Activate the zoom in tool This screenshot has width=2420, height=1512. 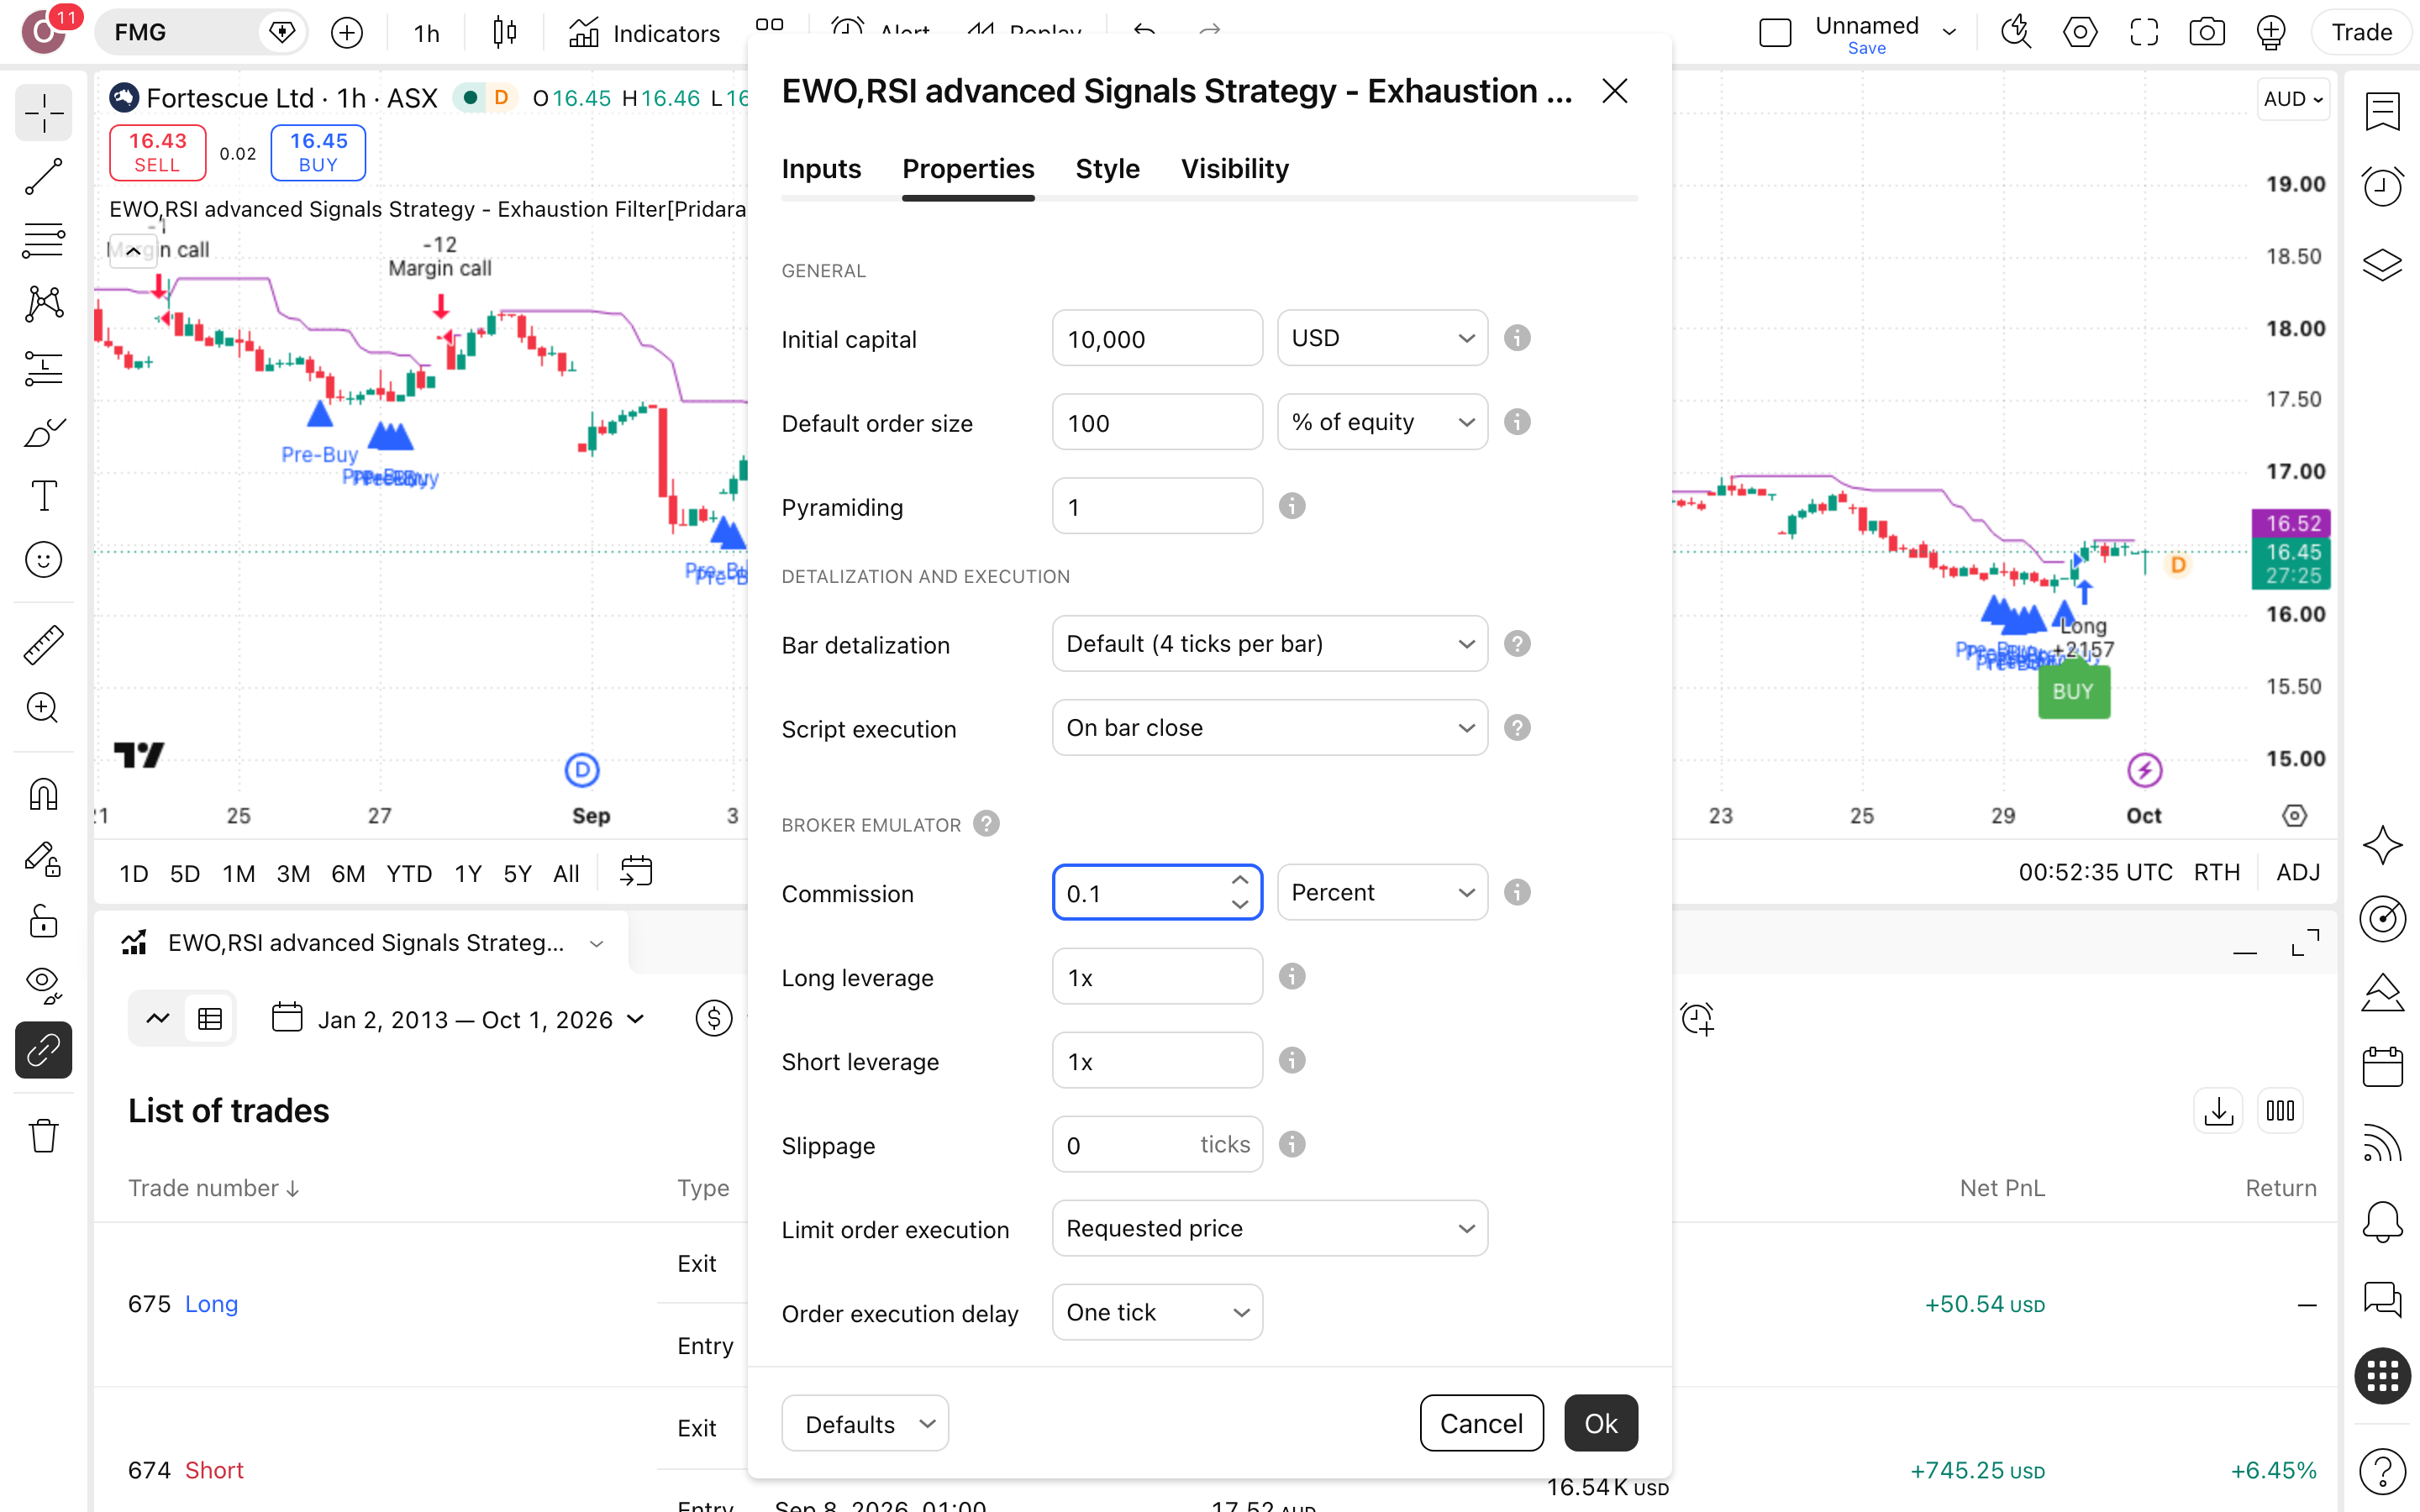pyautogui.click(x=43, y=708)
